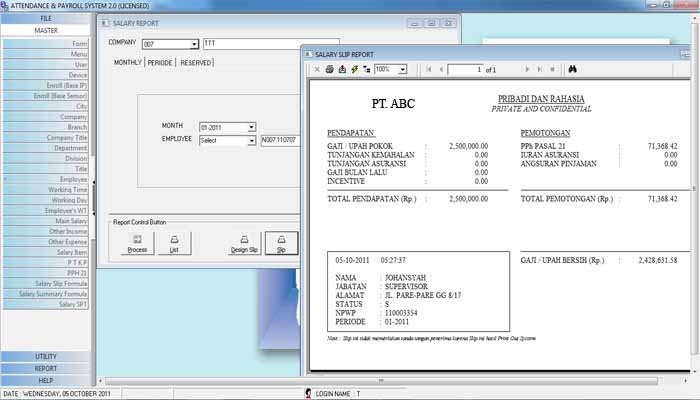Select Salary SPT item
The image size is (700, 400).
click(46, 304)
